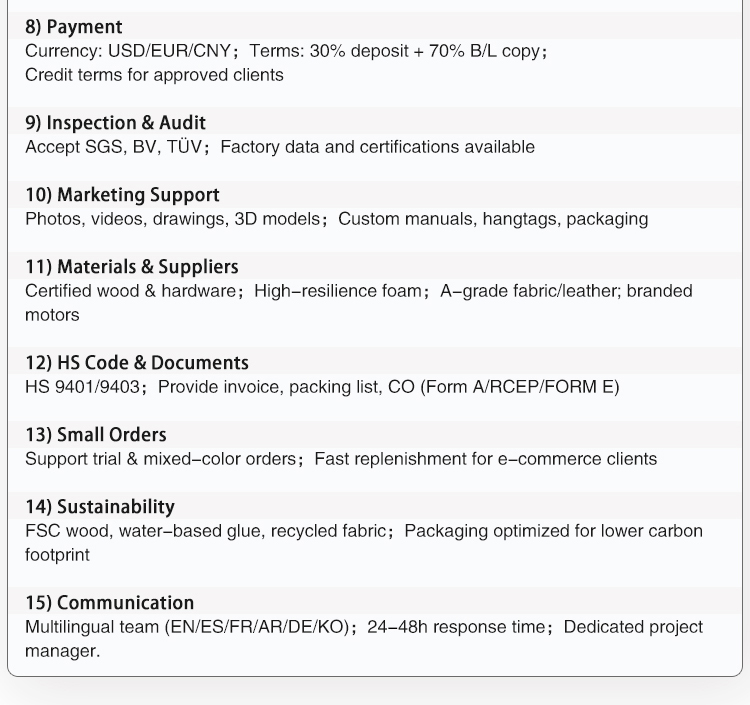This screenshot has height=705, width=750.
Task: Select the '10) Marketing Support' heading
Action: point(122,195)
